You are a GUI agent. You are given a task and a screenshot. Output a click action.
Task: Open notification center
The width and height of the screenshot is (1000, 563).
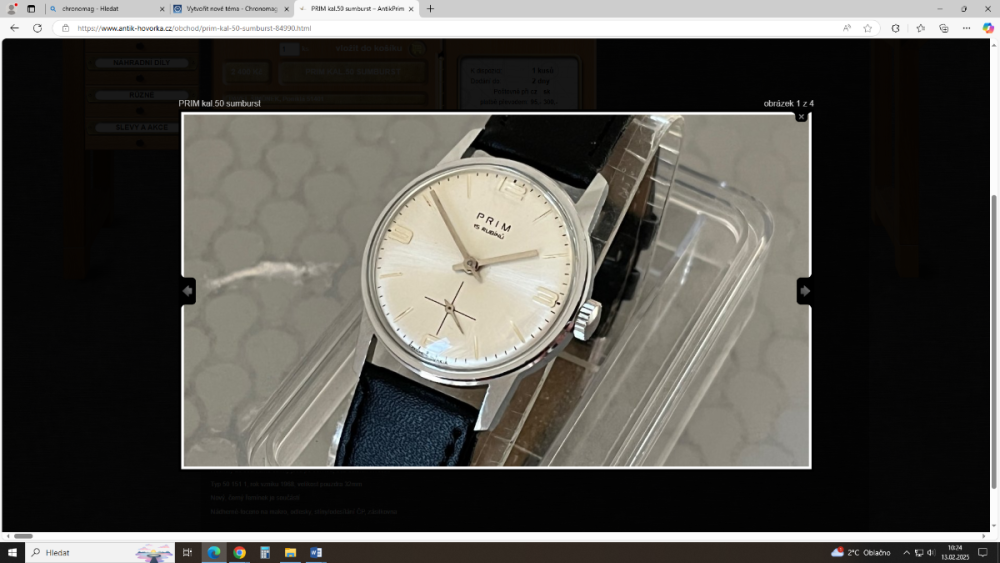pos(983,552)
